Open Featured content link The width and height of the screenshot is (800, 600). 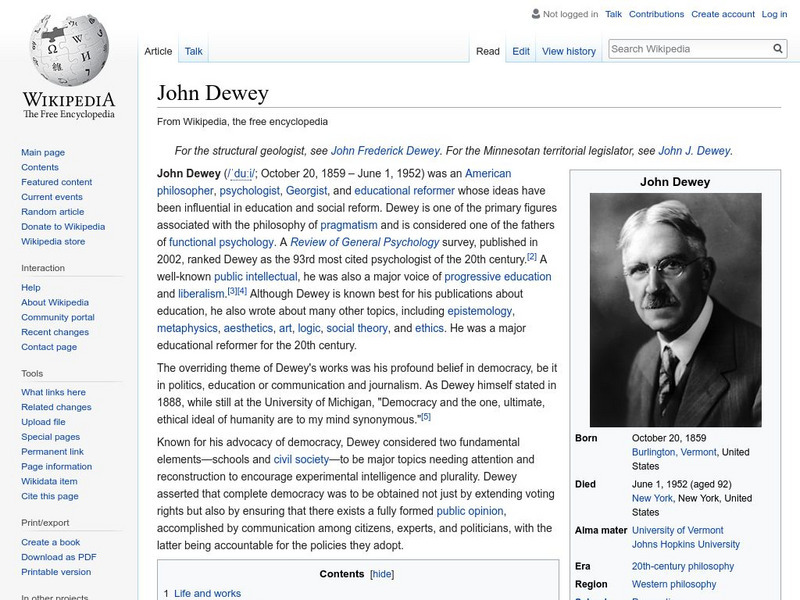[x=57, y=182]
